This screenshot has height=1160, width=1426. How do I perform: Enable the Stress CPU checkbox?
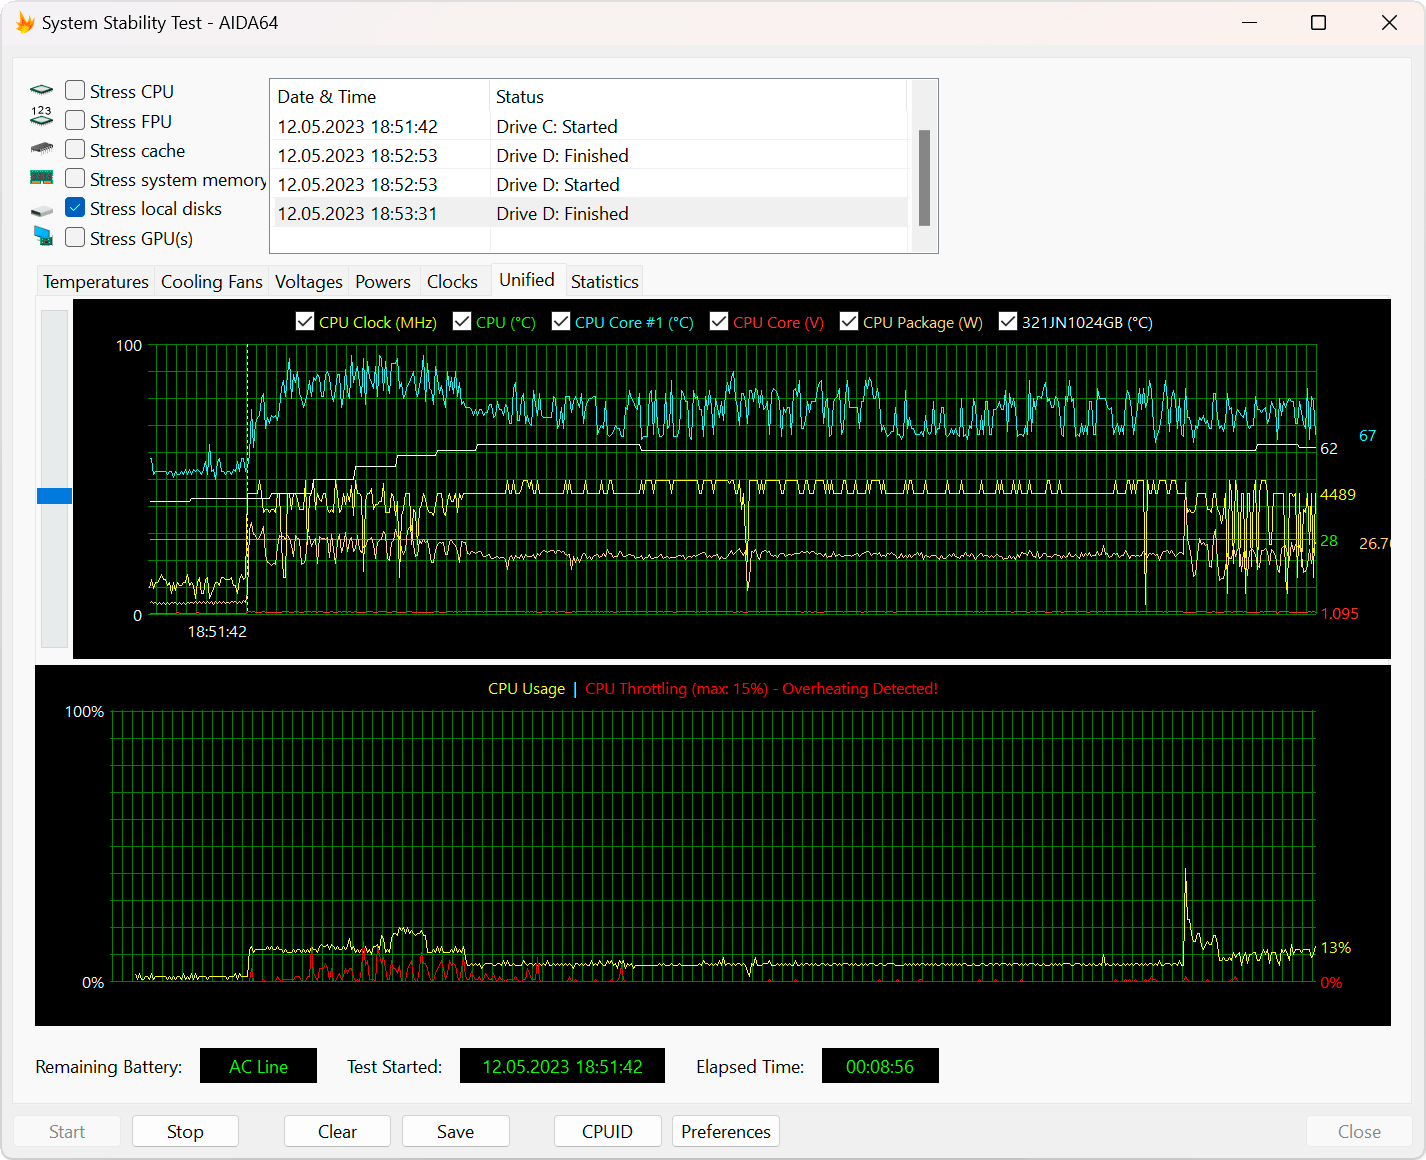pos(75,91)
